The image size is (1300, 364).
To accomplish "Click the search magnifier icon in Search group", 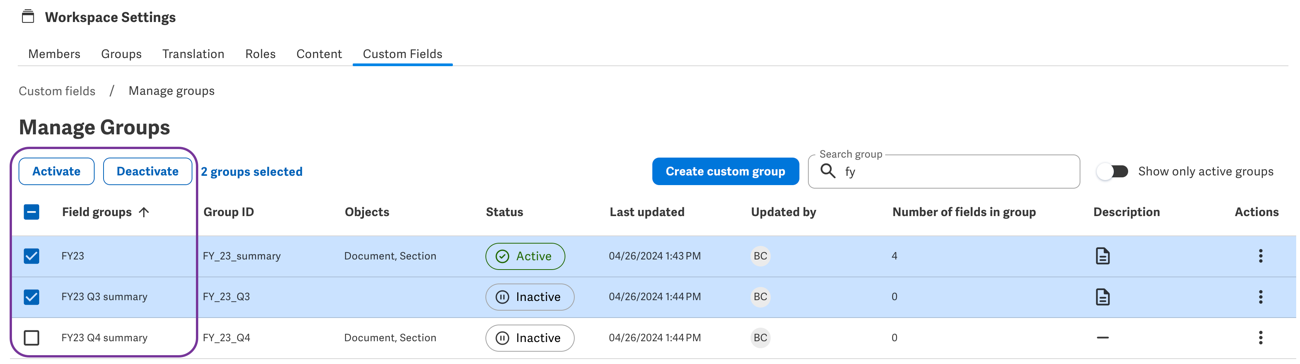I will (828, 172).
